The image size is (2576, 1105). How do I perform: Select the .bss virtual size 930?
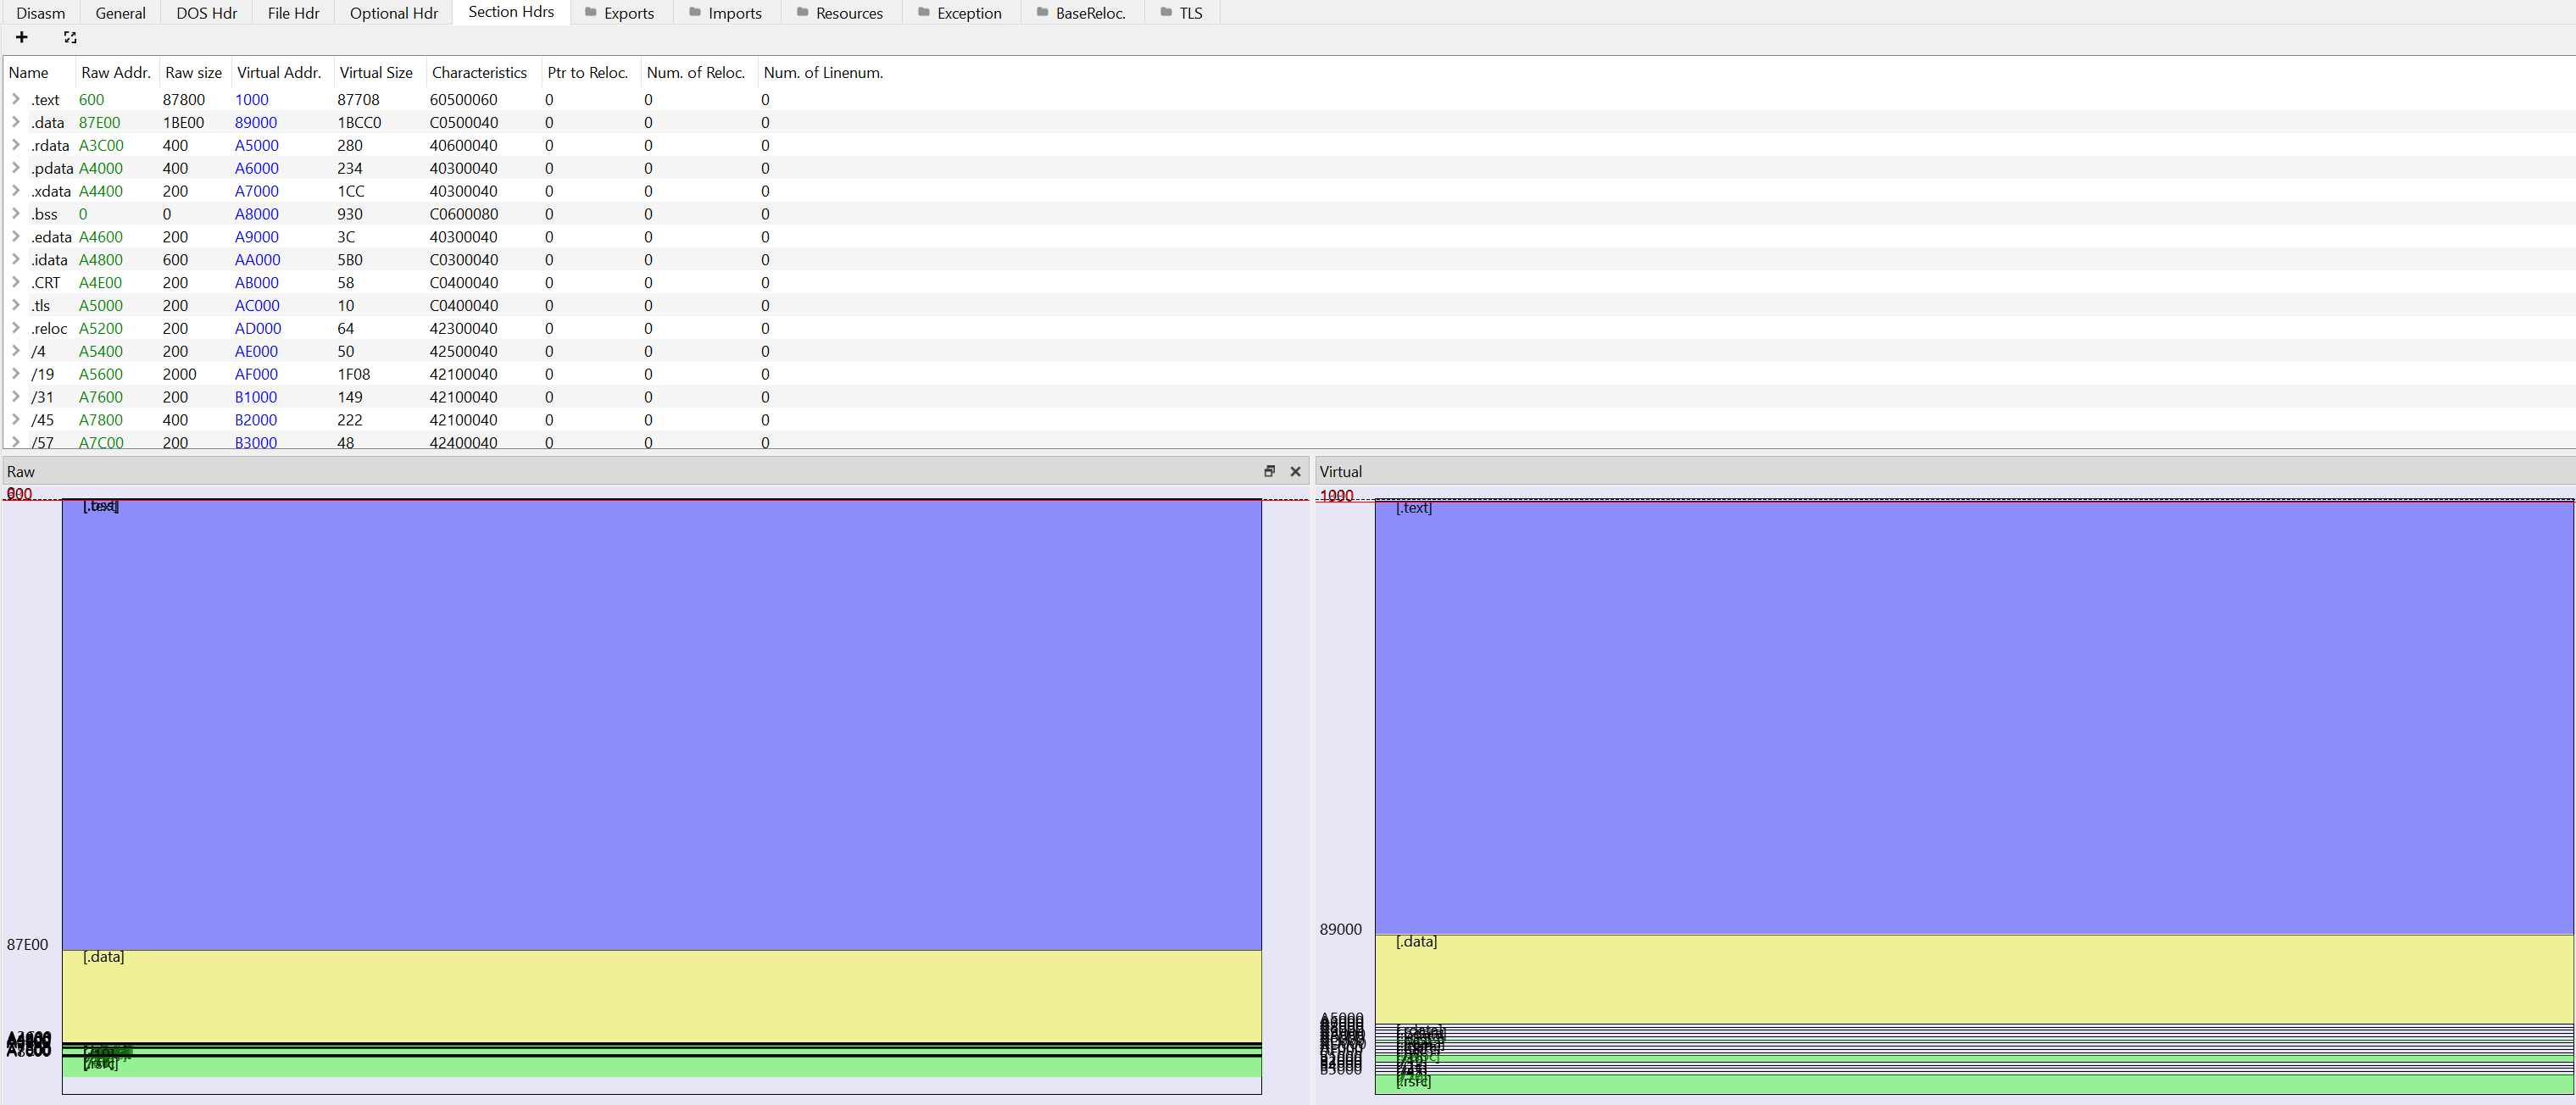tap(350, 214)
